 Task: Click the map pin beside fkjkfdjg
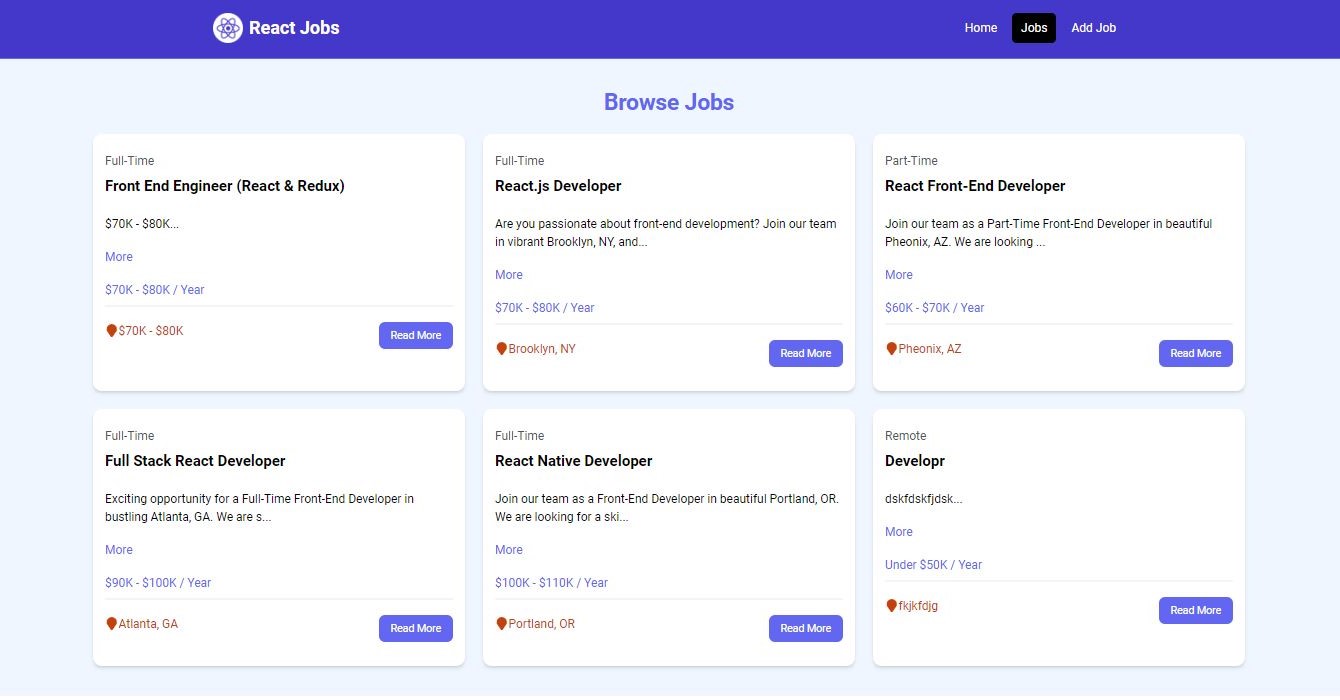point(891,606)
